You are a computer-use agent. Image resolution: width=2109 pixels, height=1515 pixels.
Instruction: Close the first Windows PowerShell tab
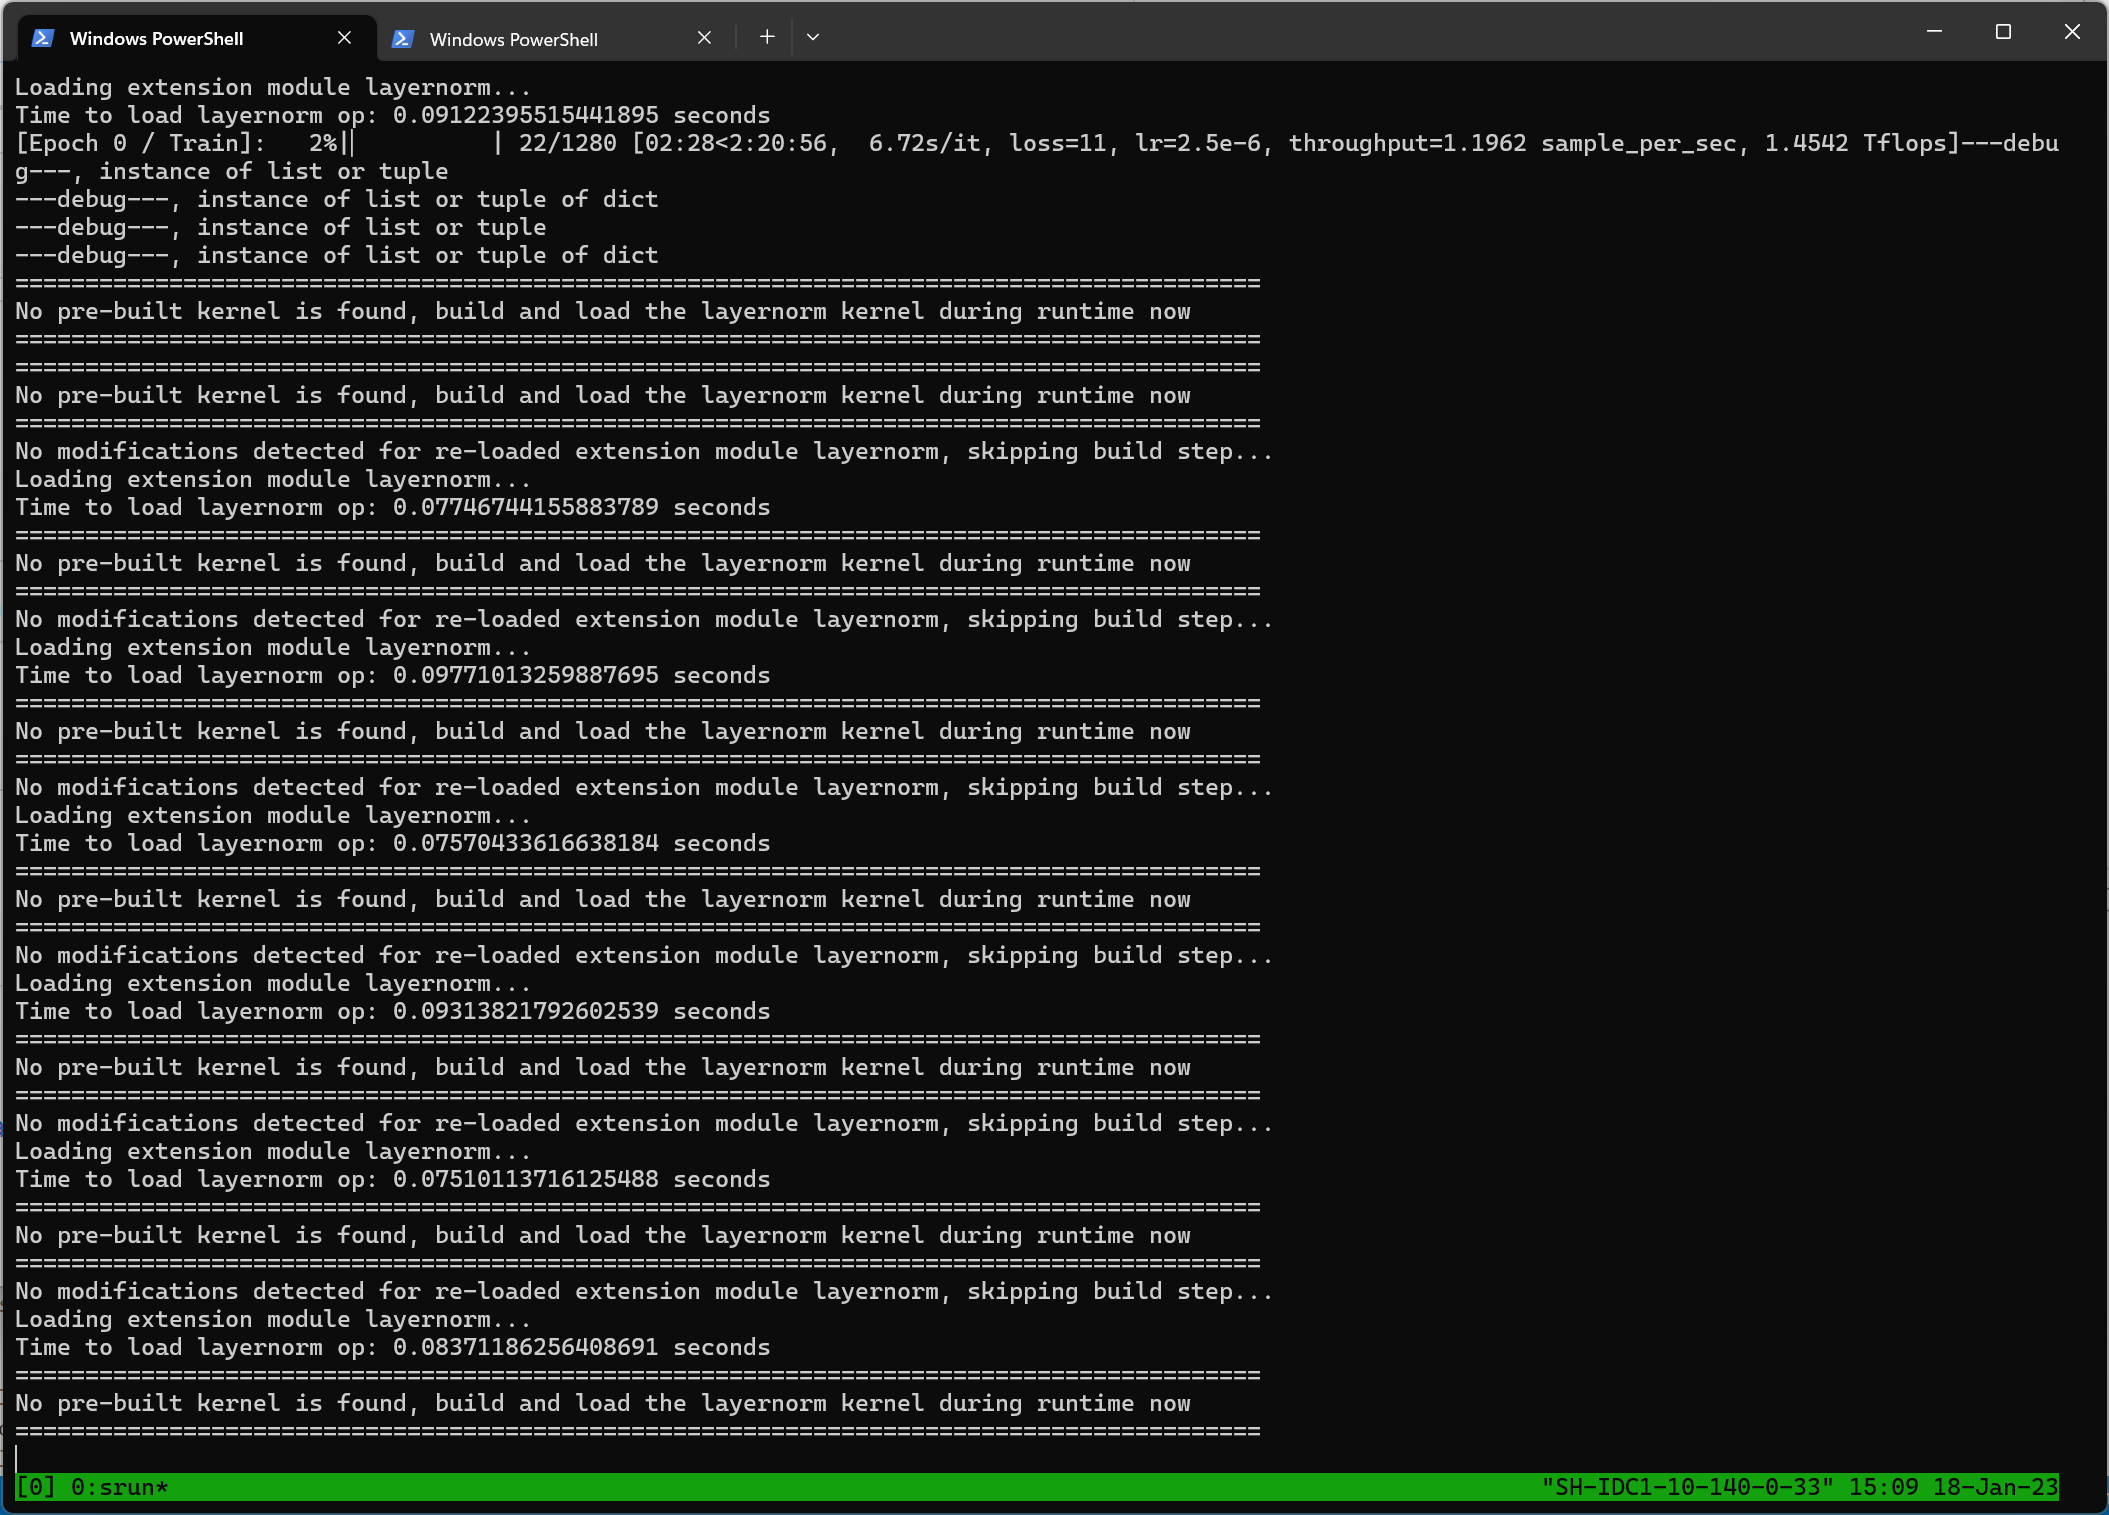pyautogui.click(x=345, y=37)
